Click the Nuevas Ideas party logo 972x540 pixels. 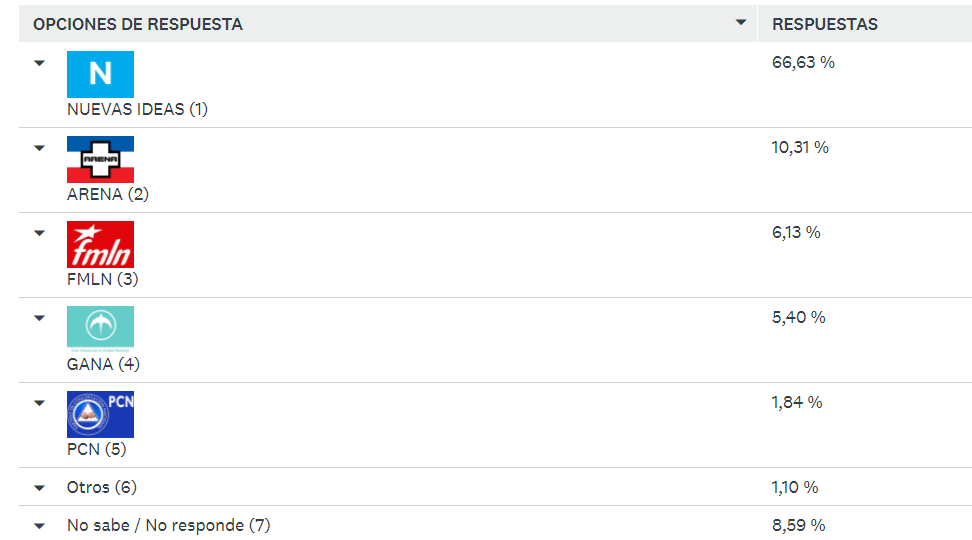tap(100, 74)
